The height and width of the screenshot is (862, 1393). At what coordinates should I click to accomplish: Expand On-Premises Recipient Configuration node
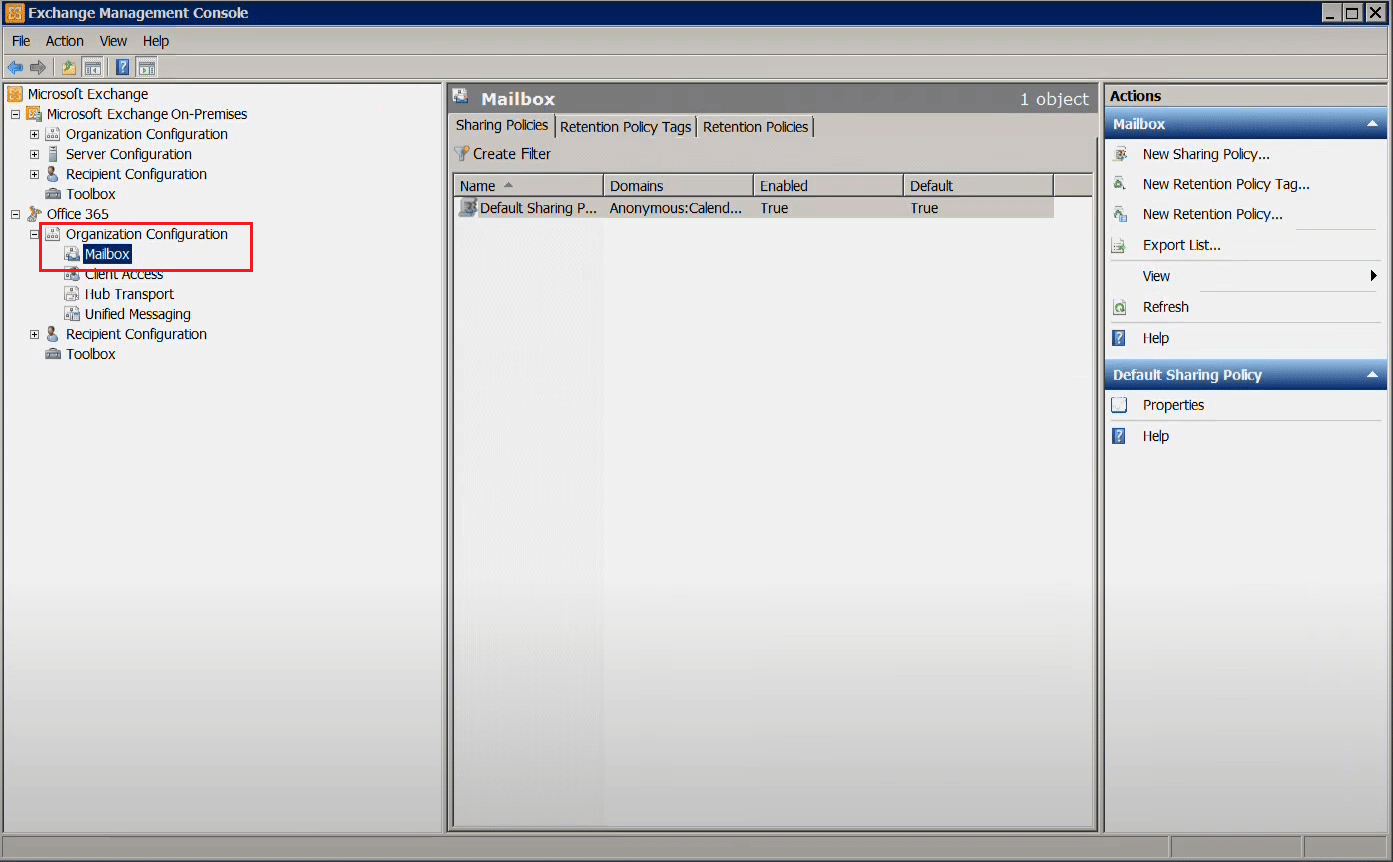(34, 174)
